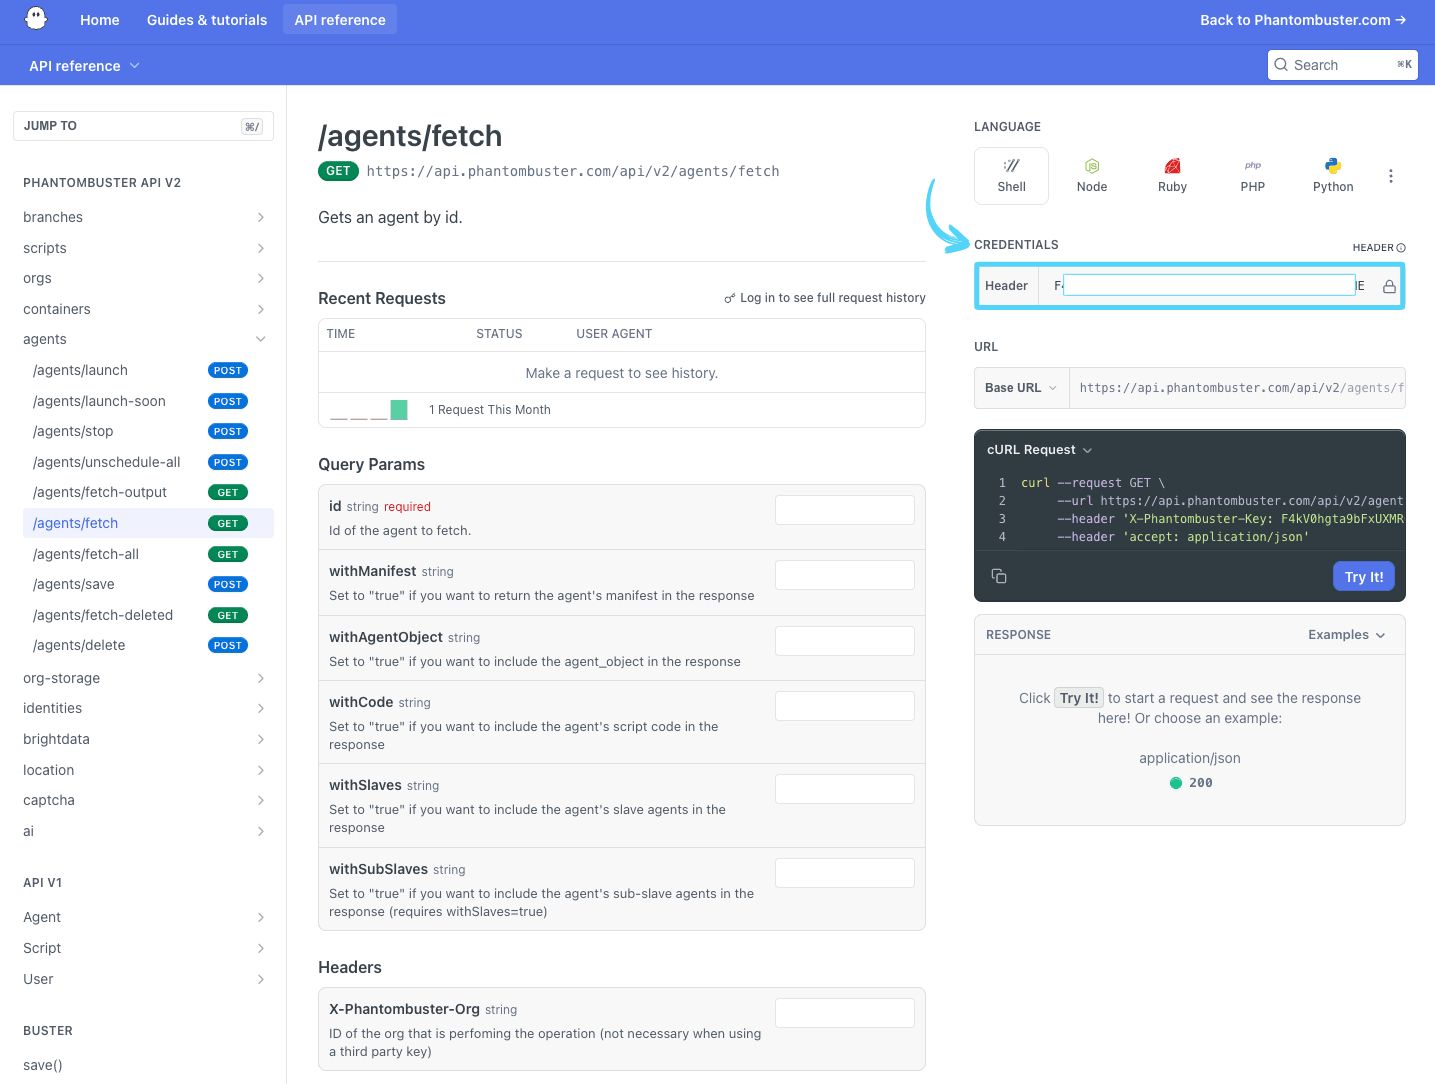Open /agents/fetch-all endpoint
Image resolution: width=1435 pixels, height=1084 pixels.
click(x=148, y=554)
